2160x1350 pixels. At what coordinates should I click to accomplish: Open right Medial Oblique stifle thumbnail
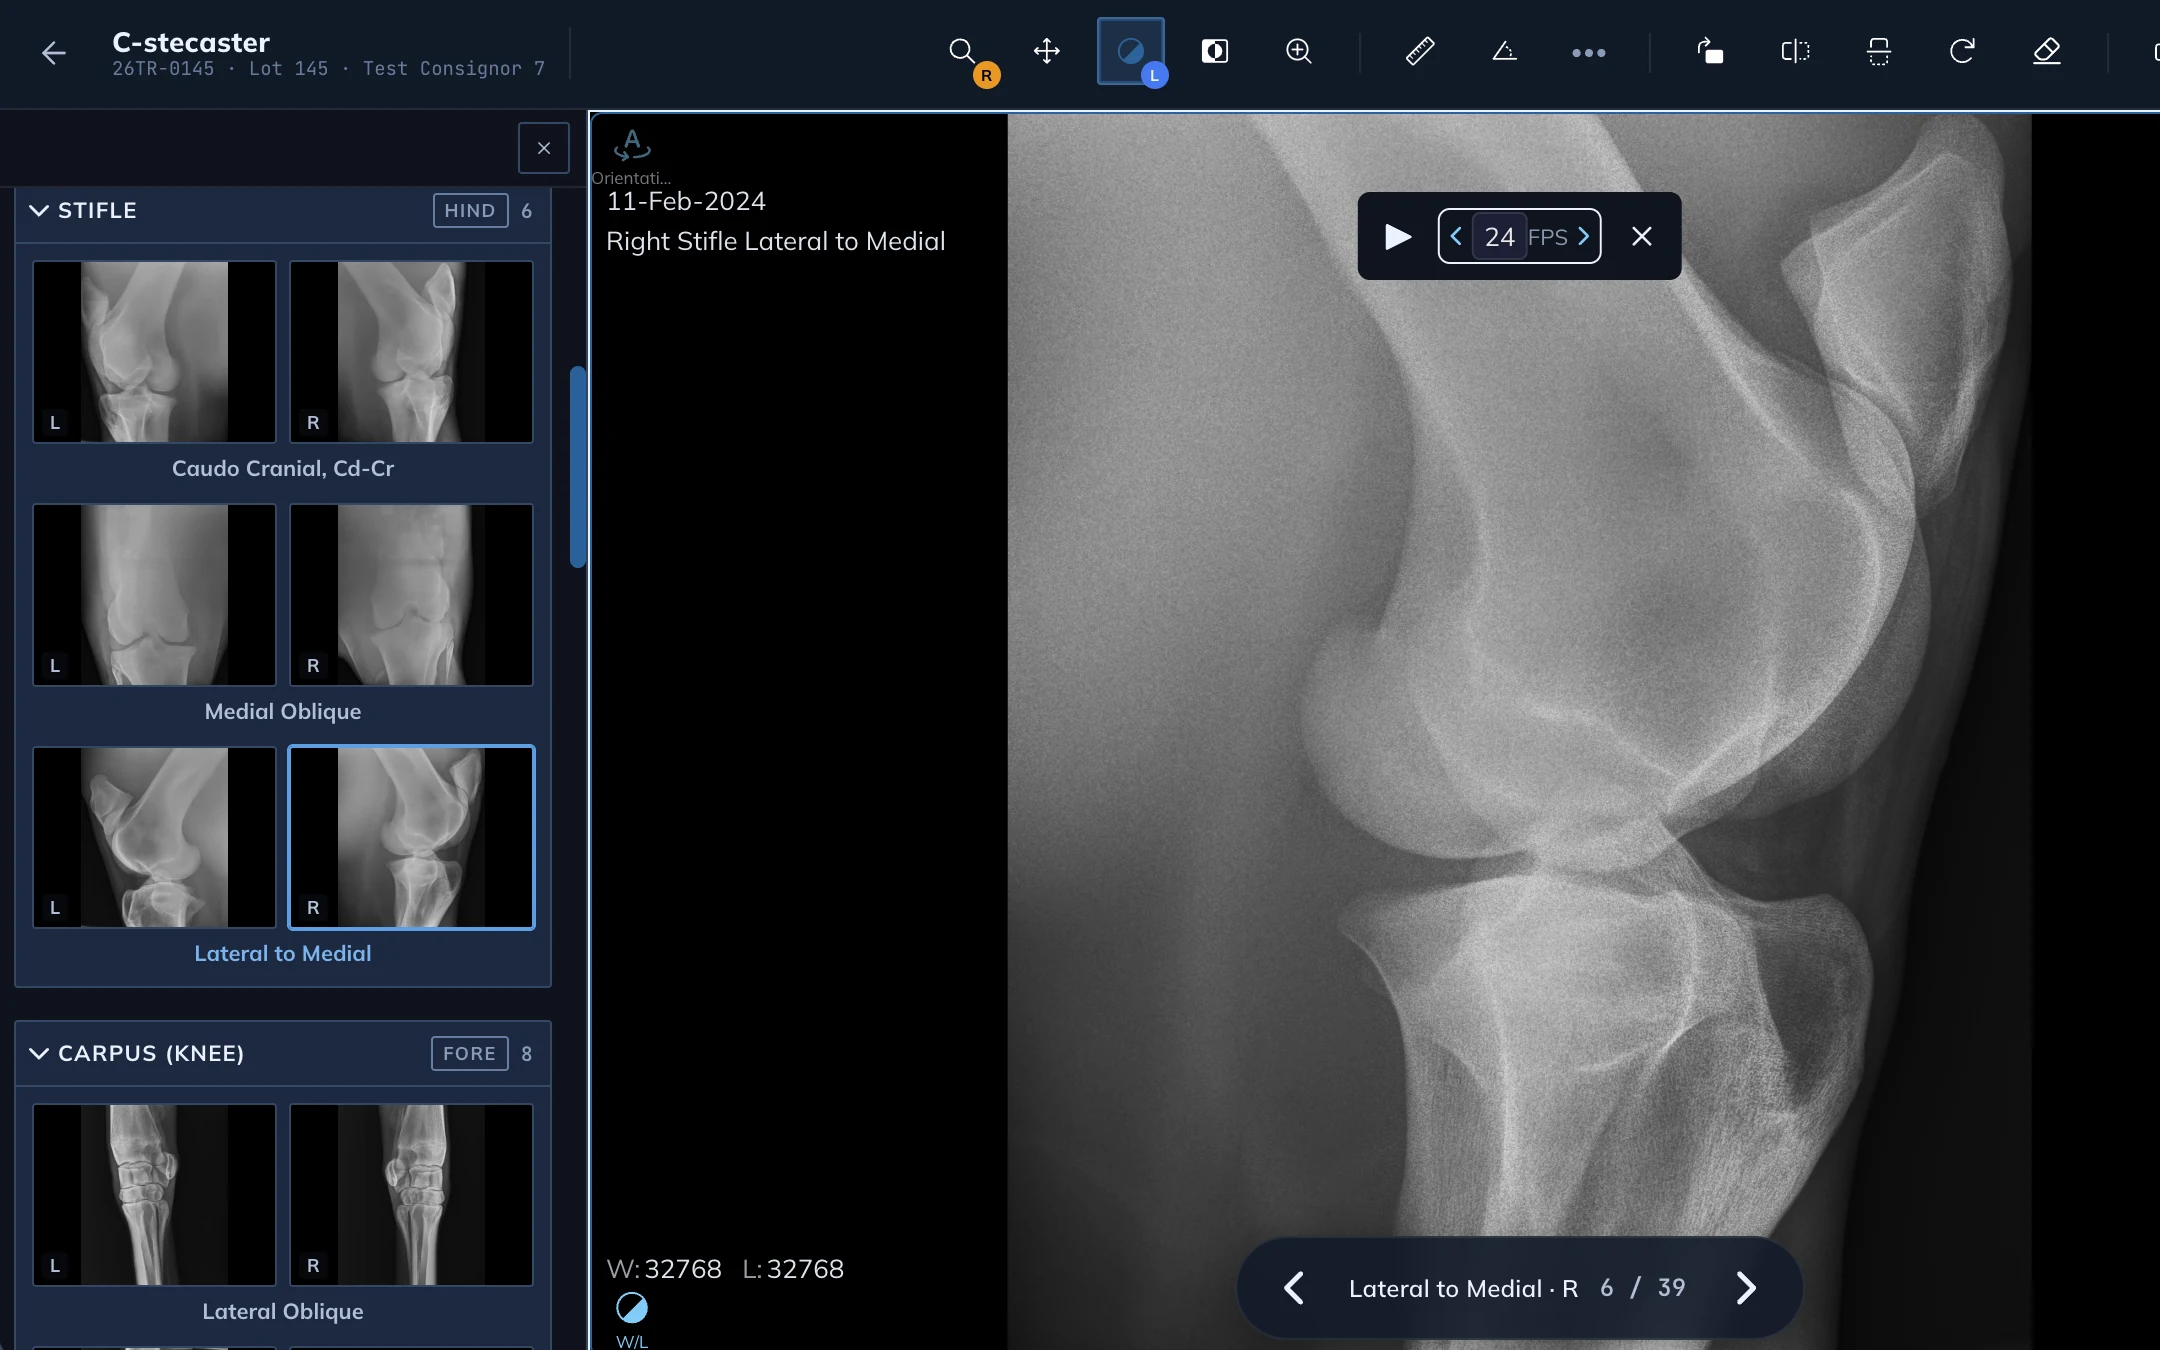point(411,595)
